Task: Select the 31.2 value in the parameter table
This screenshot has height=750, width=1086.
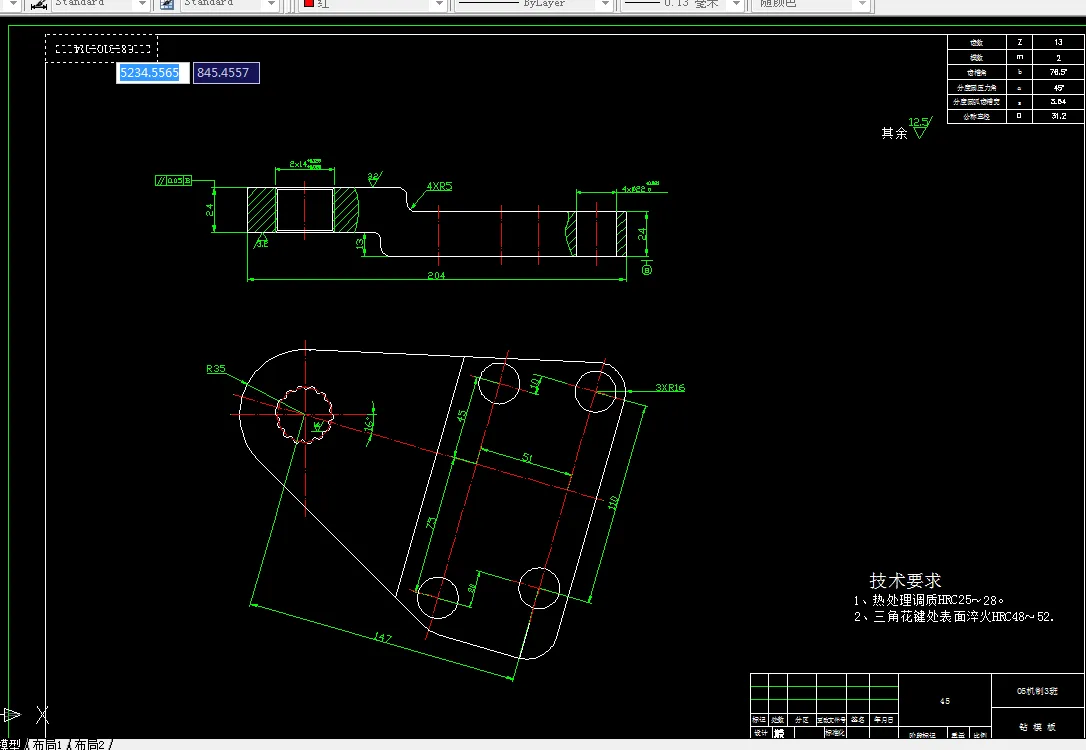Action: [x=1058, y=116]
